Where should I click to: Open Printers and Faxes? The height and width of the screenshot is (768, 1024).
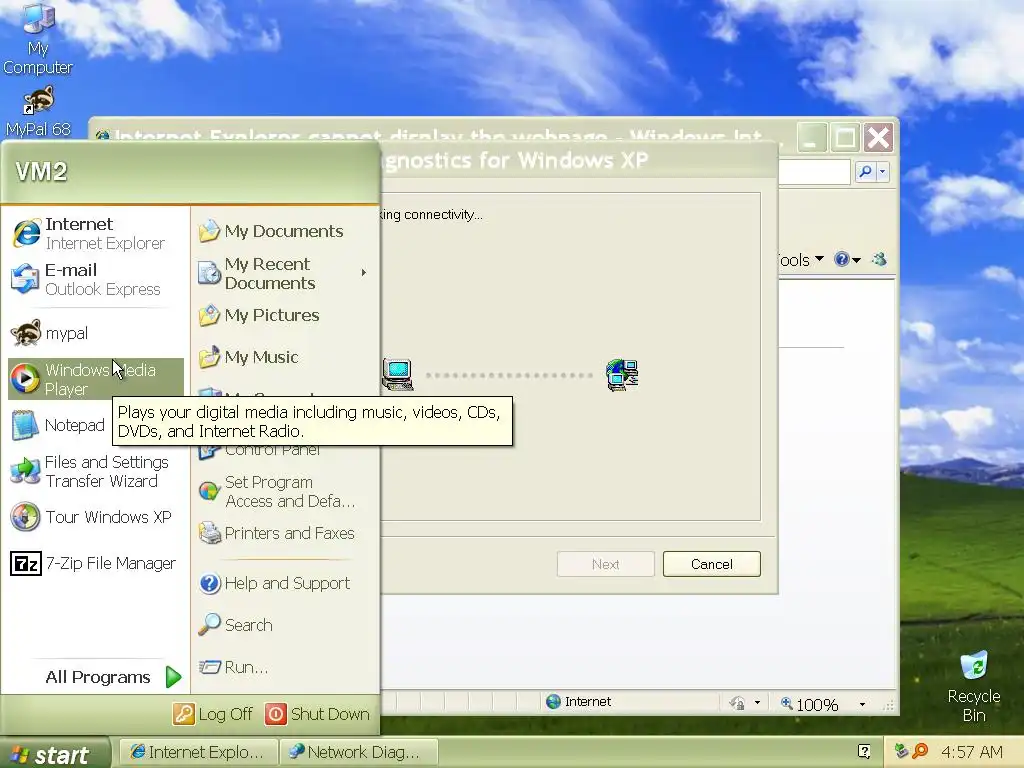click(283, 534)
